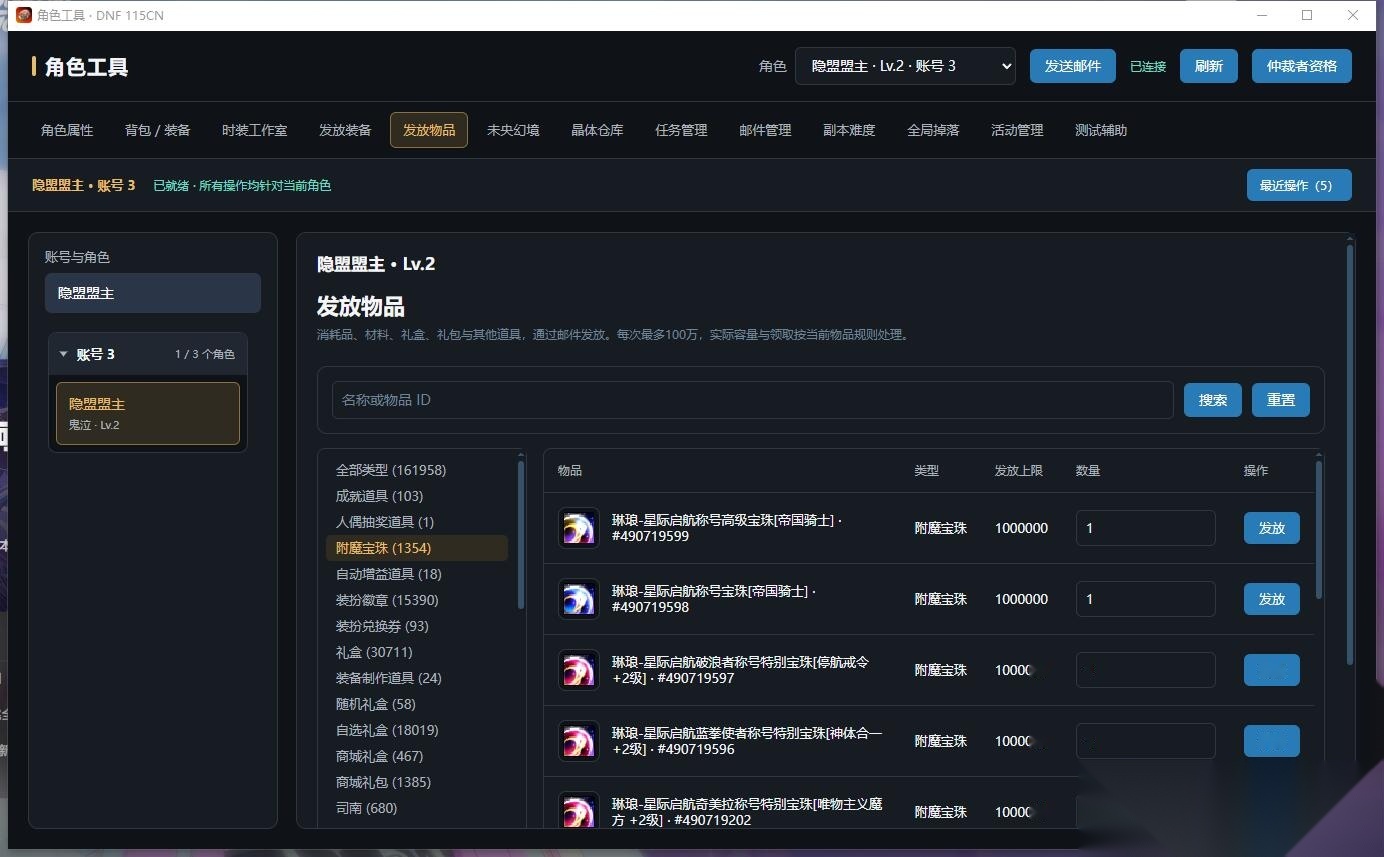Open the 未央幻境 tab
Screen dimensions: 1384x857
[x=513, y=130]
